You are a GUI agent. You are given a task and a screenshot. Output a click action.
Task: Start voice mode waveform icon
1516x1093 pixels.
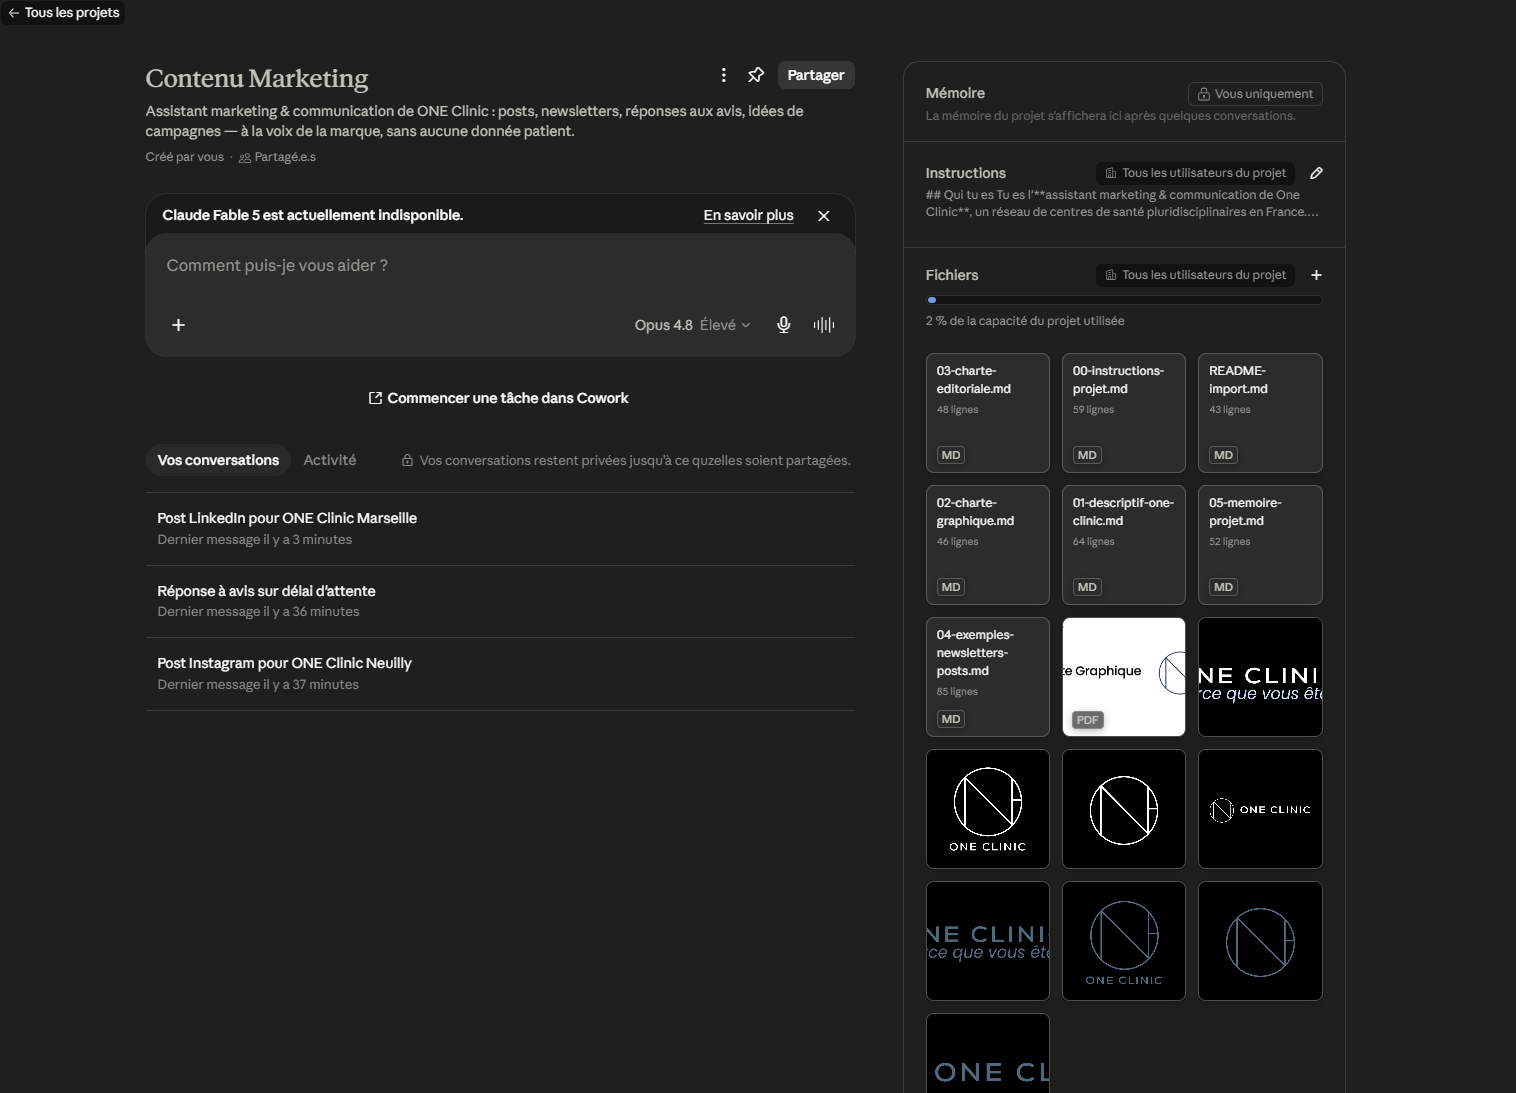(x=824, y=325)
